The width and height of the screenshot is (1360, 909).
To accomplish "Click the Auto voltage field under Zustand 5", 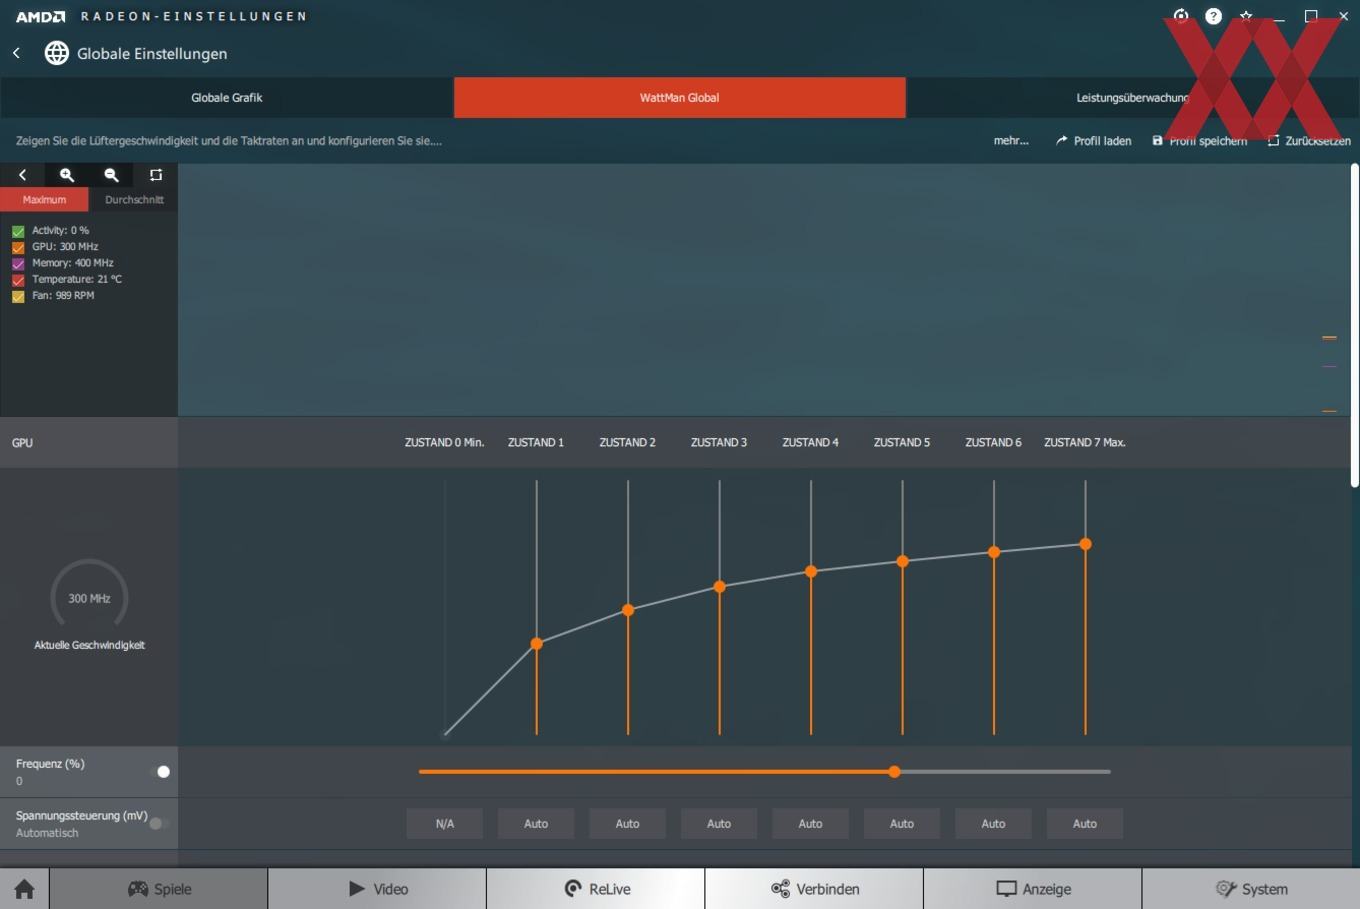I will (902, 824).
